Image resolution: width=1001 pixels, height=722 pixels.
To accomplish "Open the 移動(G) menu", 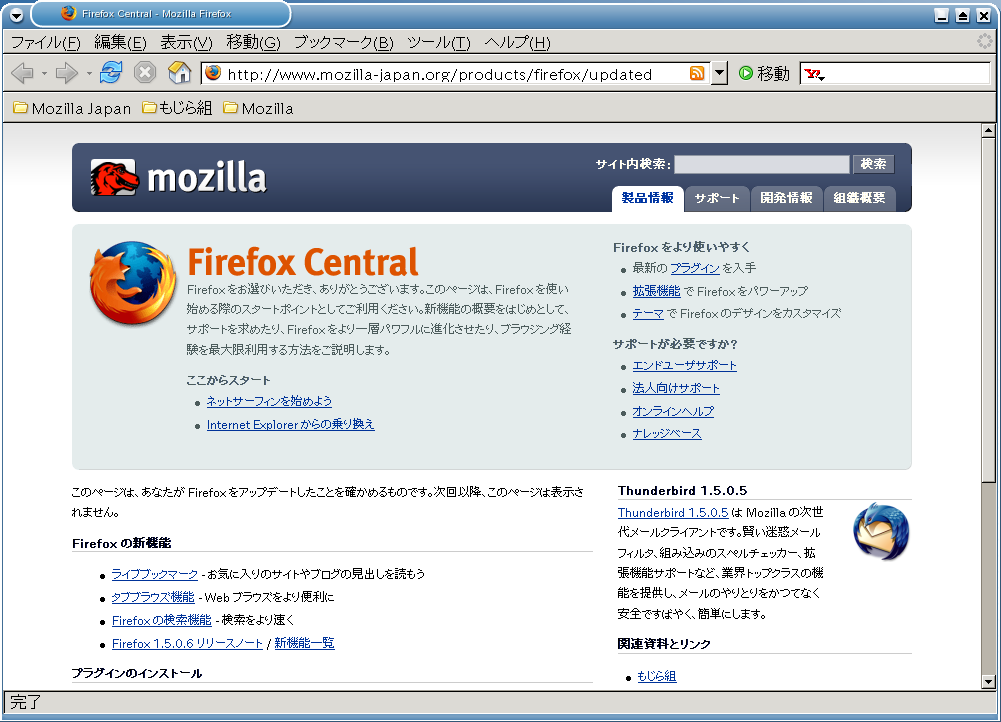I will pyautogui.click(x=253, y=43).
